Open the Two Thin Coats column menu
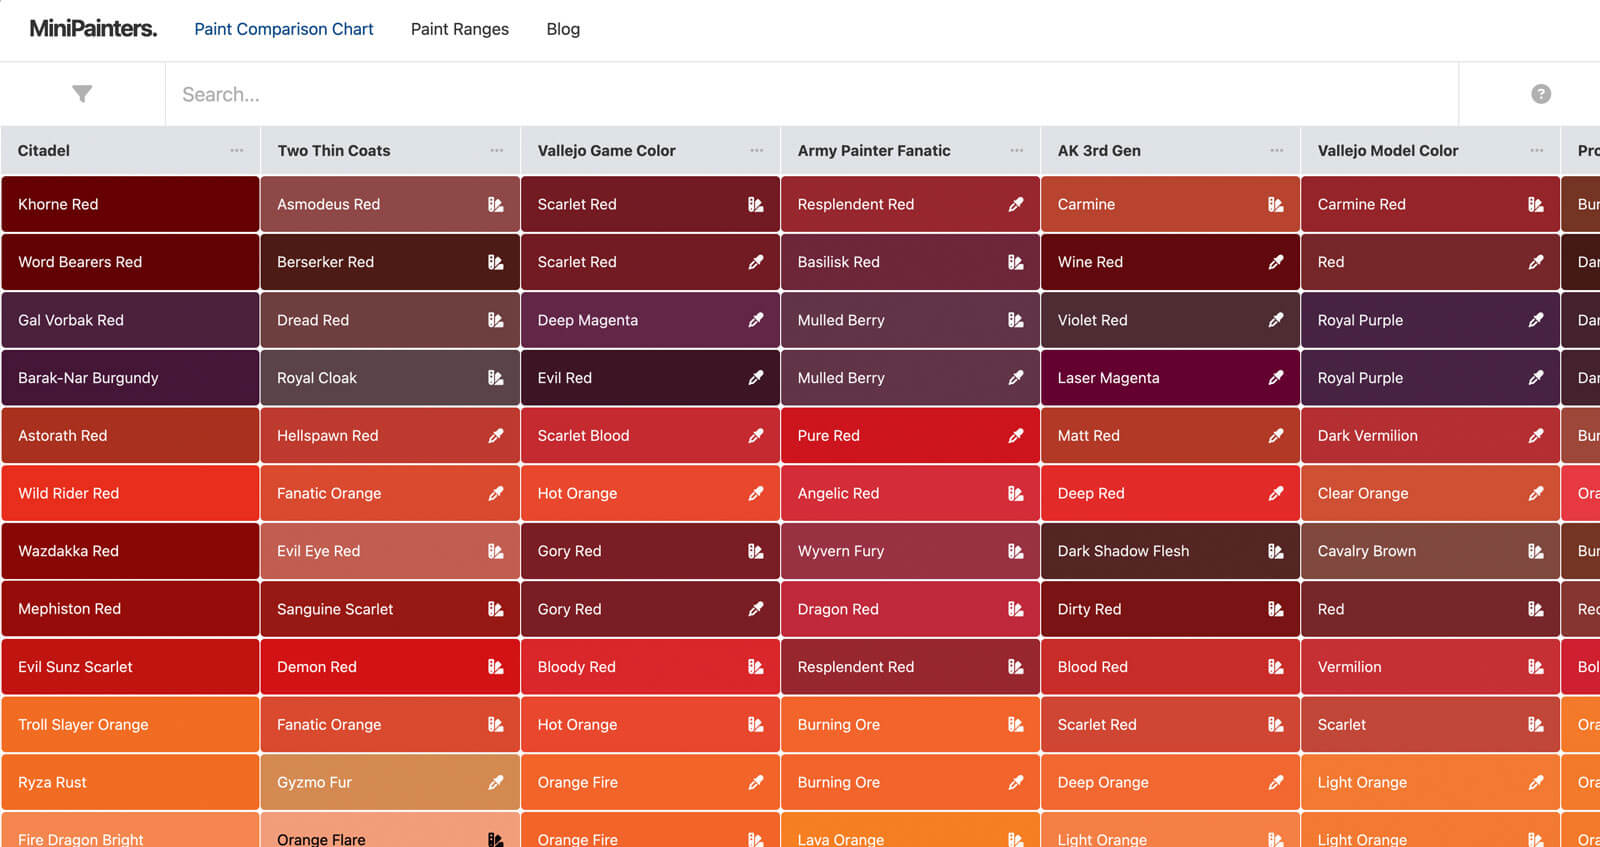Image resolution: width=1600 pixels, height=847 pixels. point(496,151)
